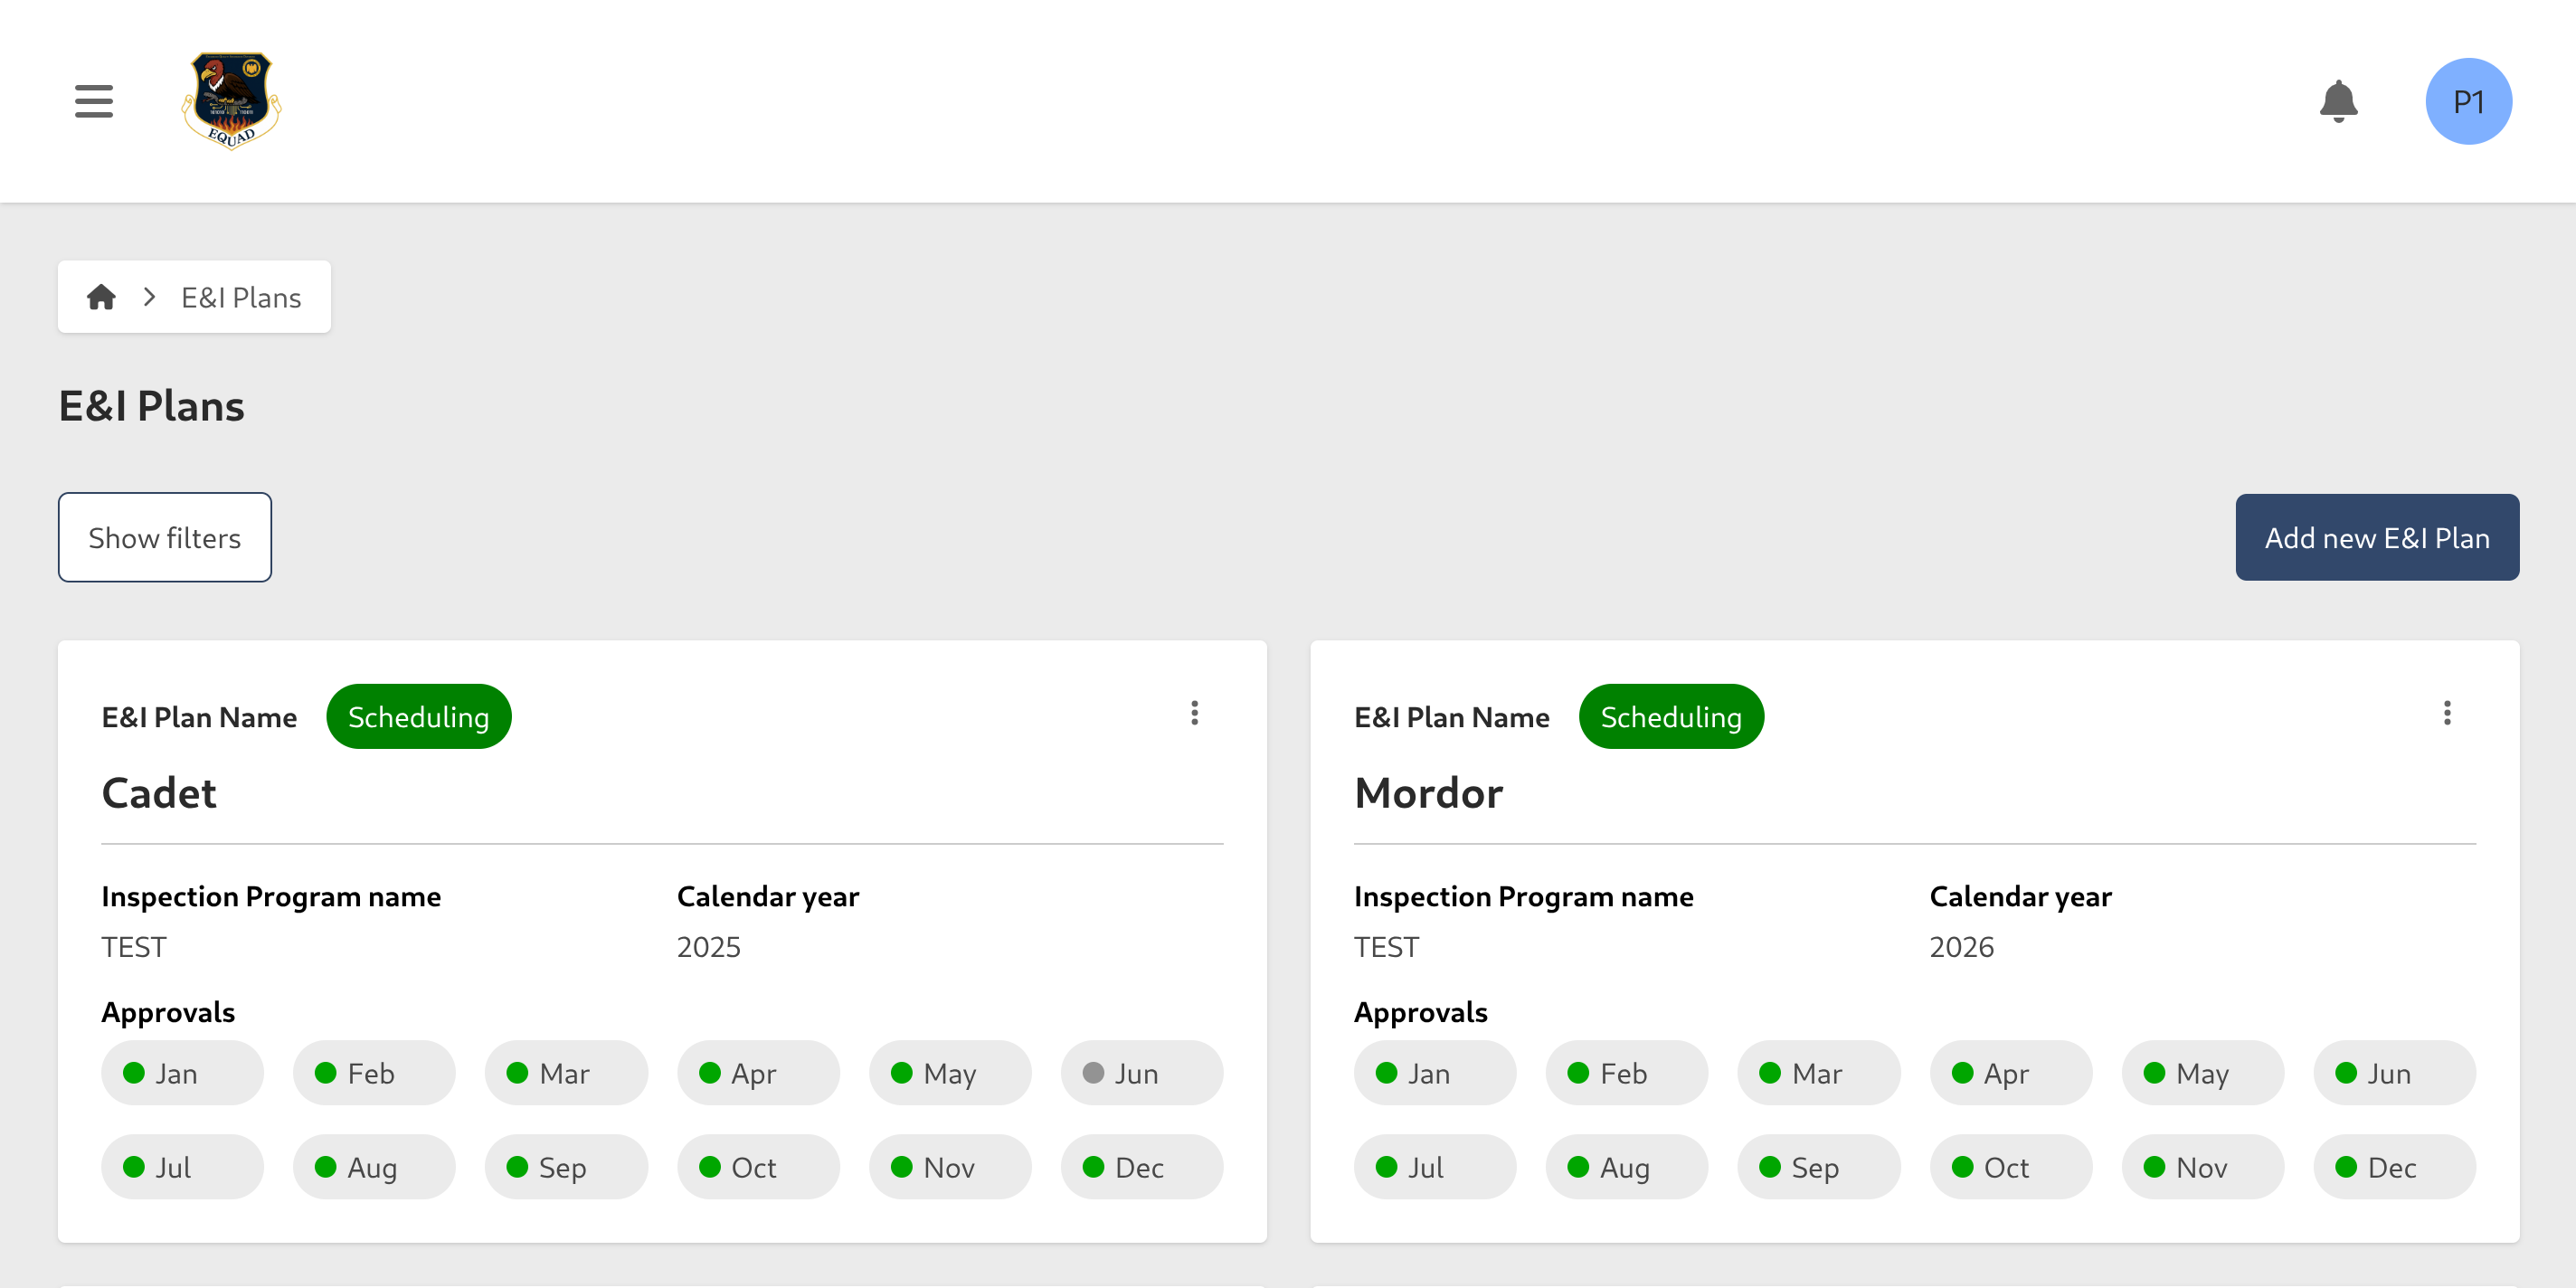Open the P1 user avatar menu
This screenshot has height=1288, width=2576.
pyautogui.click(x=2468, y=101)
